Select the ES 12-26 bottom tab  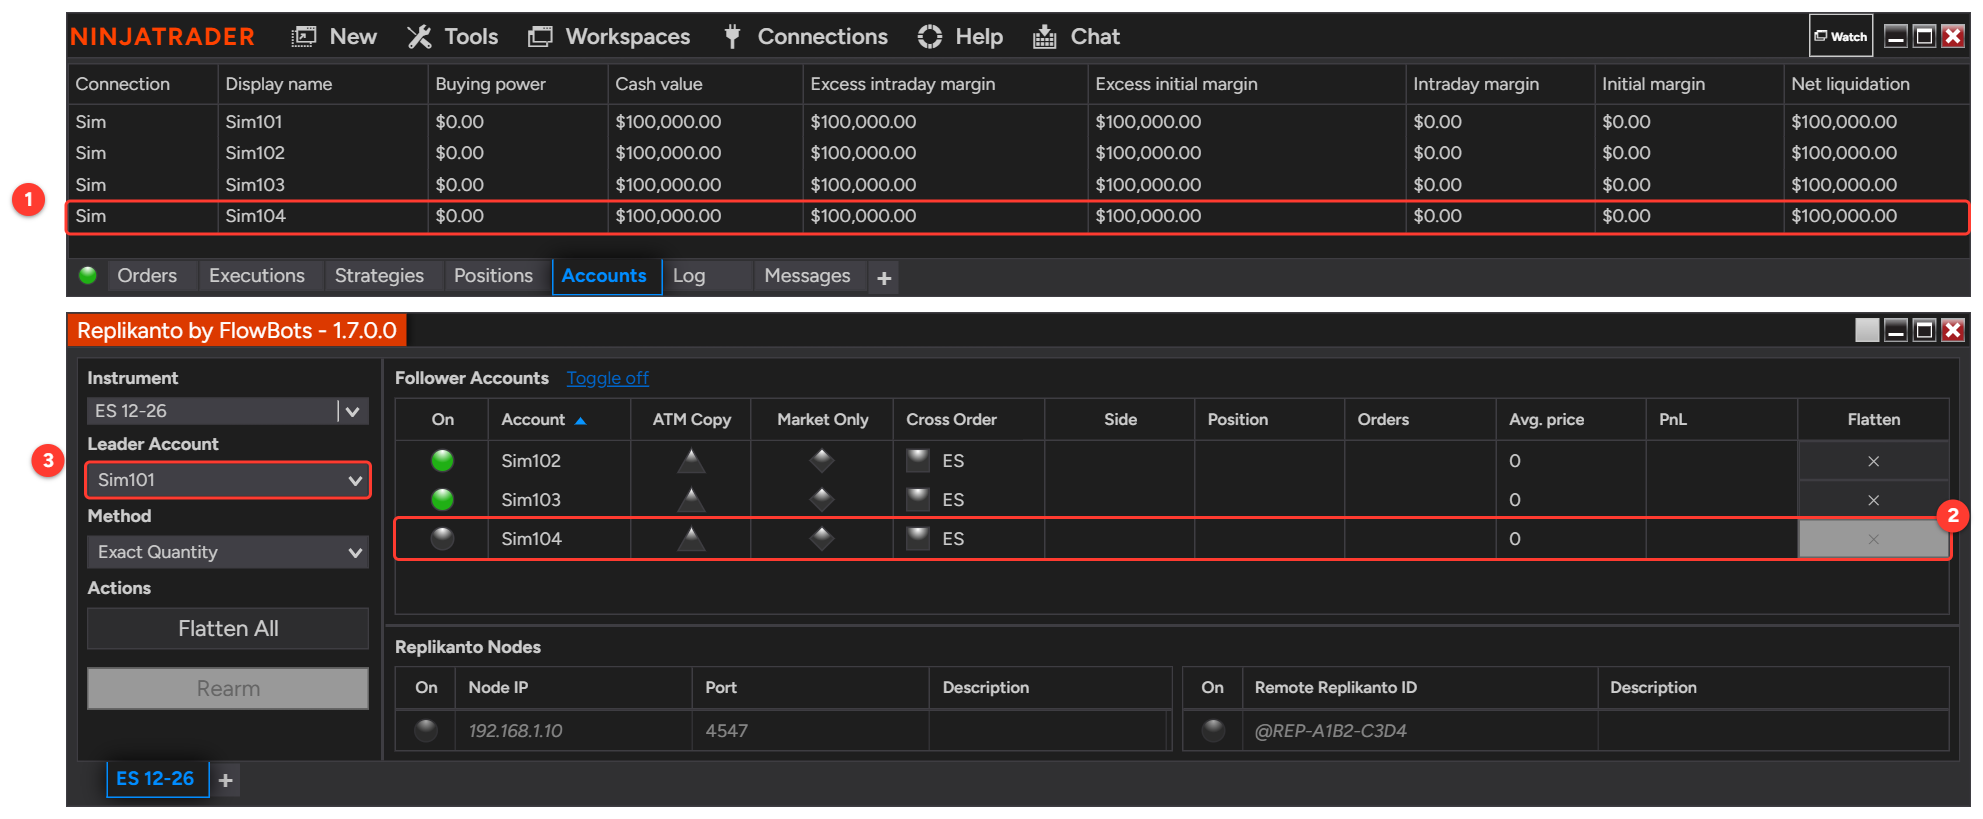coord(156,779)
